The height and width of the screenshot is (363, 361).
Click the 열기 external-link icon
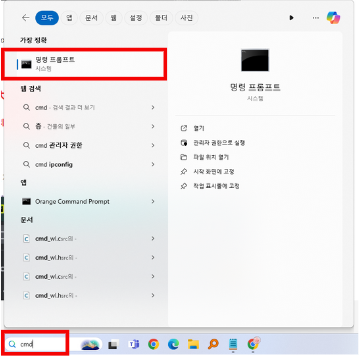pos(184,128)
